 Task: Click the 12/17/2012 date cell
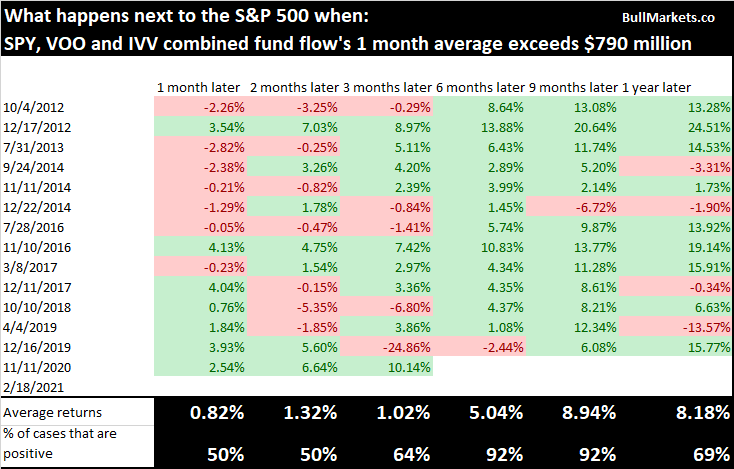pyautogui.click(x=32, y=126)
